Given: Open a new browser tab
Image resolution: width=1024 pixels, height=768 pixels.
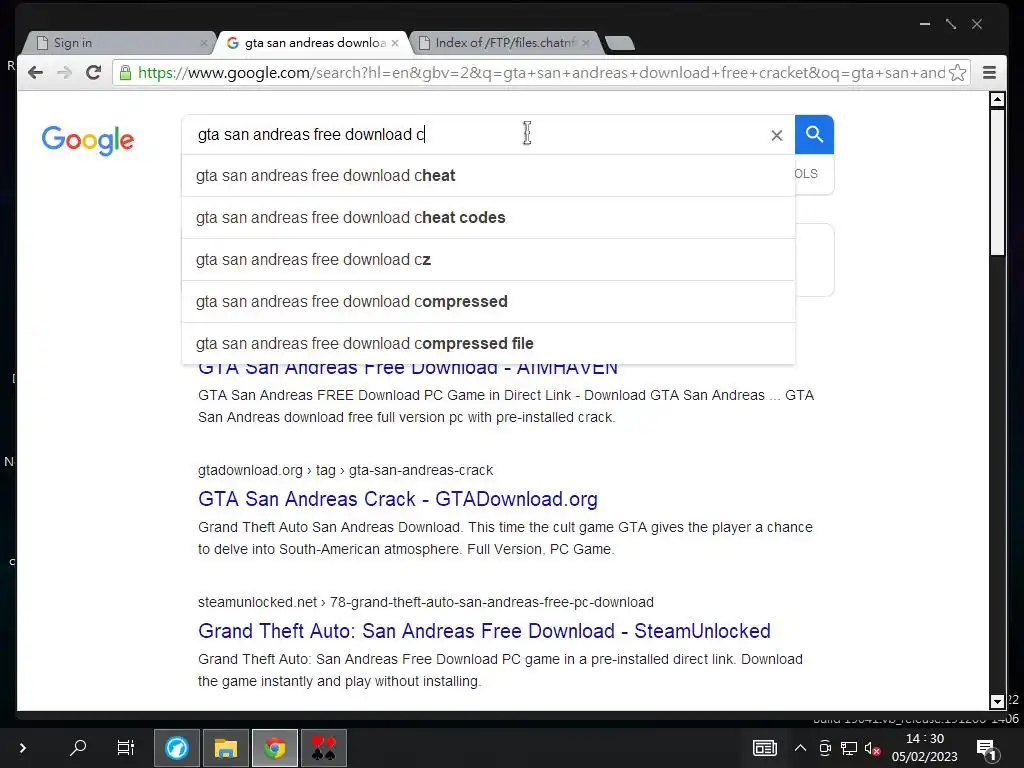Looking at the screenshot, I should [620, 43].
